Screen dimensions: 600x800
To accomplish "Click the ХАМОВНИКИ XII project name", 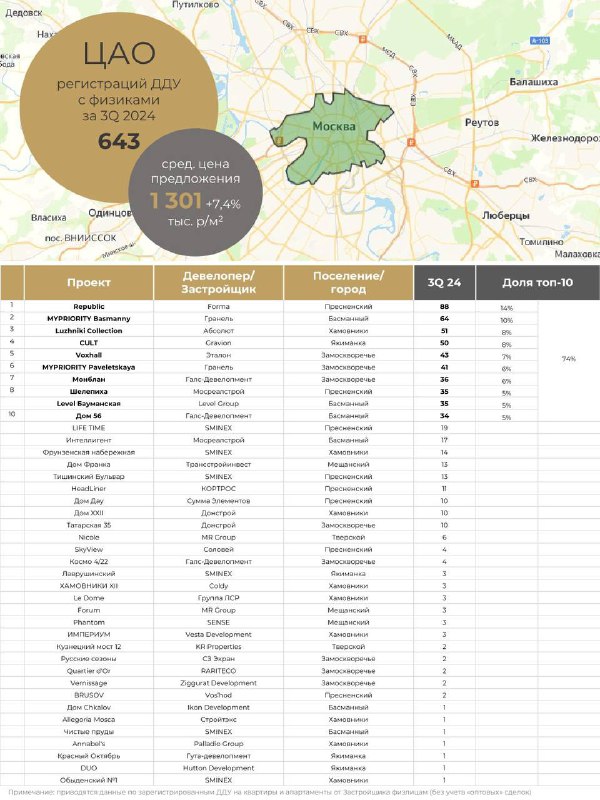I will pos(89,586).
